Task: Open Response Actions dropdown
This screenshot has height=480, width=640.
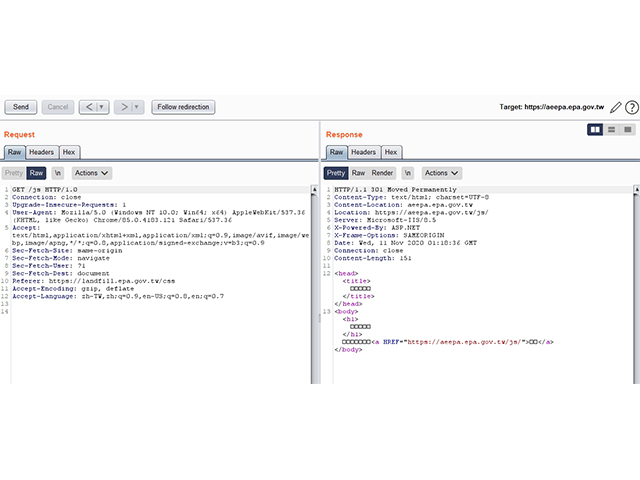Action: click(x=442, y=173)
